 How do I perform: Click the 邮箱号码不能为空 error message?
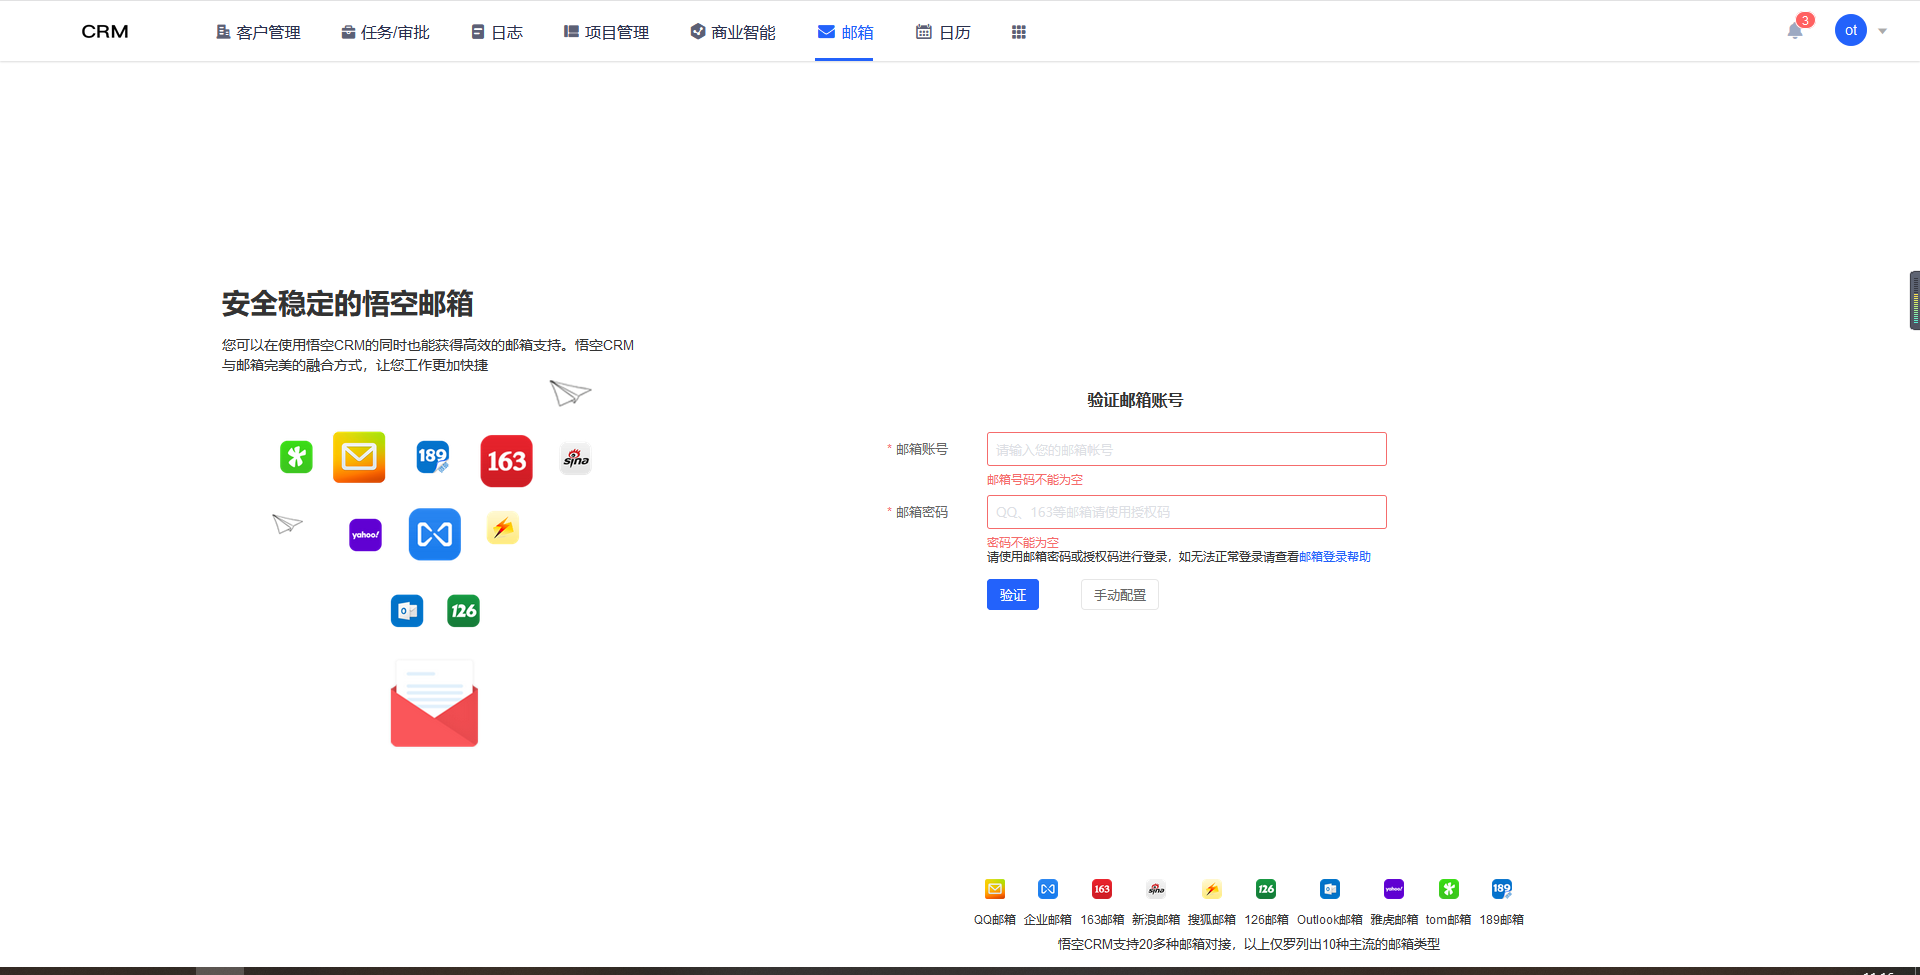click(x=1035, y=480)
